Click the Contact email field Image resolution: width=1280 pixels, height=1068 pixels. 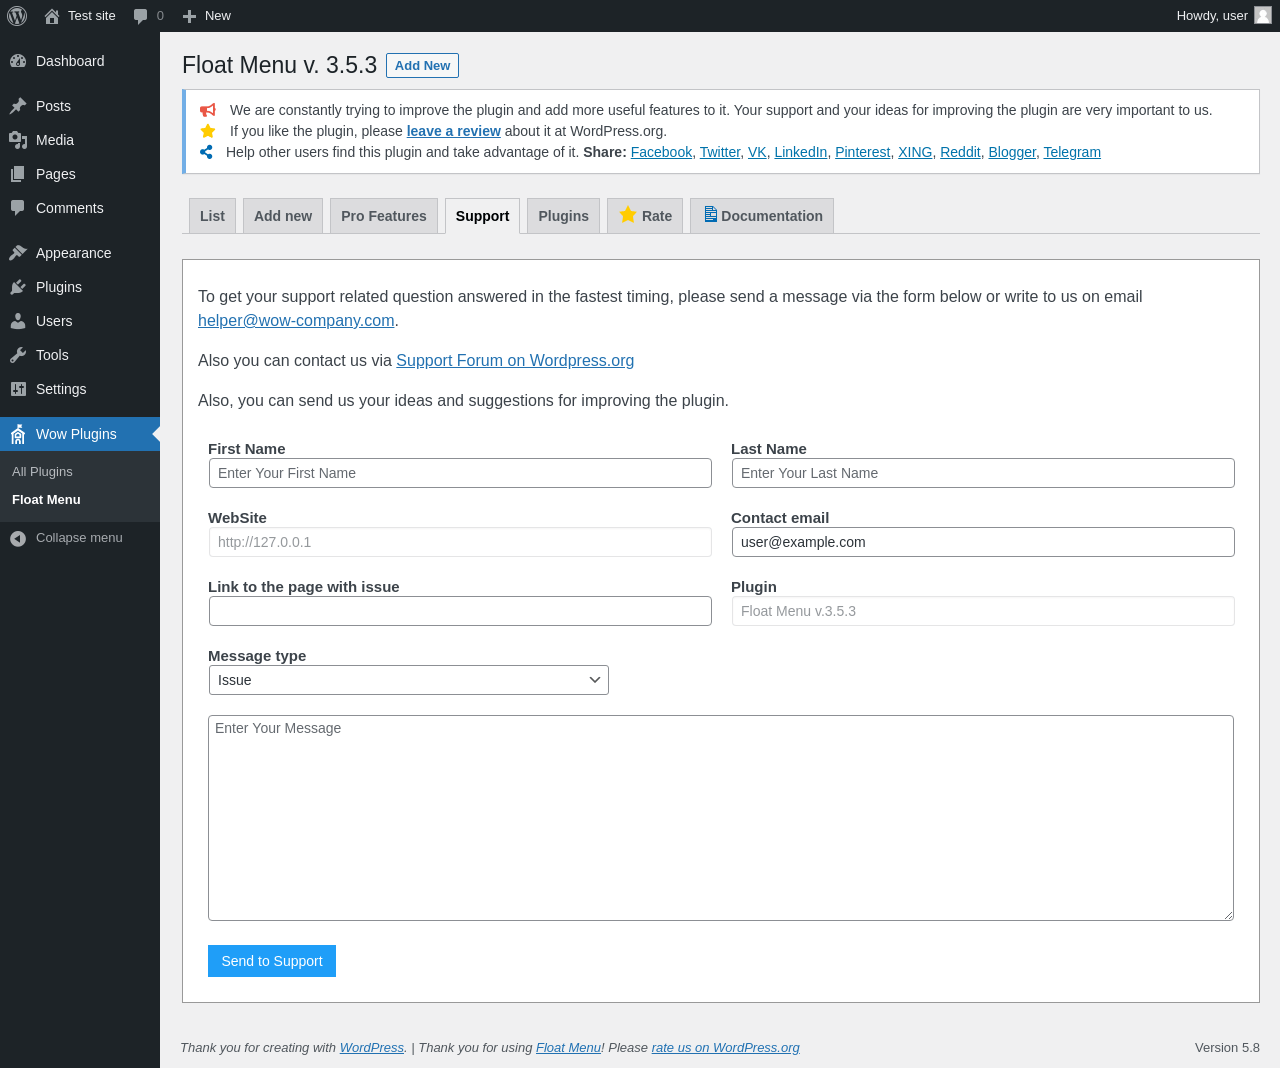click(983, 542)
